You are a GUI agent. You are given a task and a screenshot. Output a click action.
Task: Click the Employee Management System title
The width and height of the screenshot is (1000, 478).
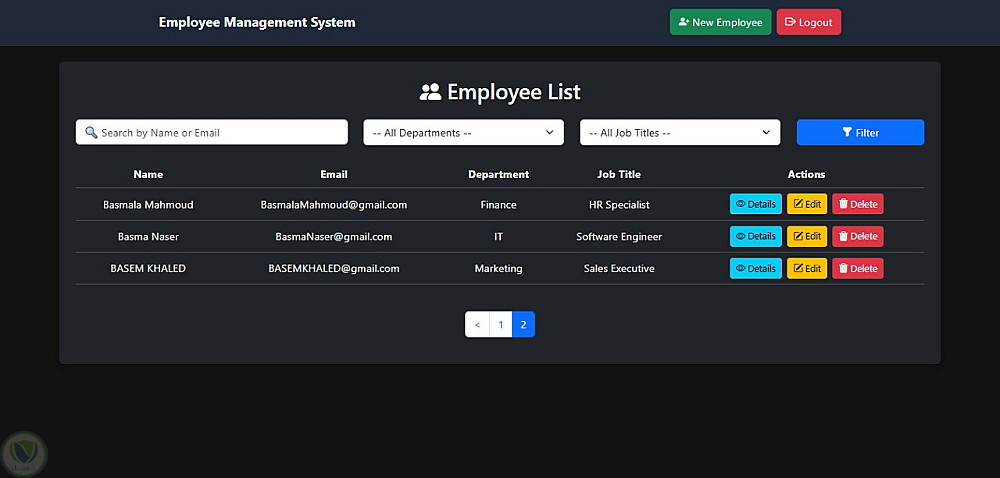tap(257, 22)
